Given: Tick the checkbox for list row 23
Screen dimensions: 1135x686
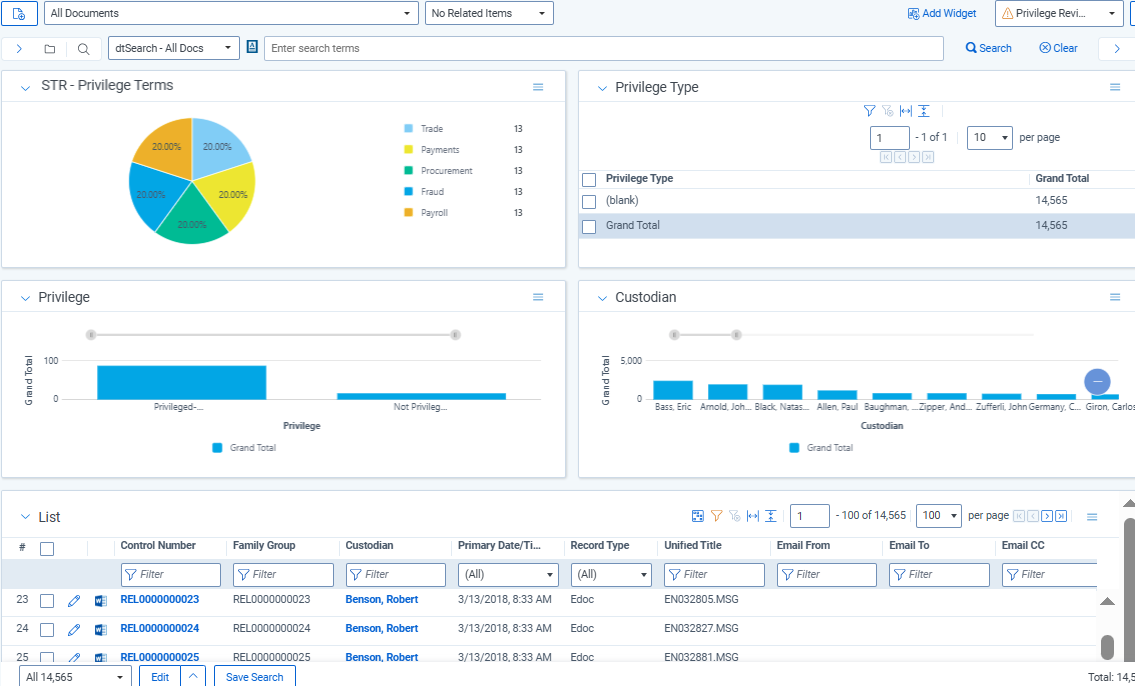Looking at the screenshot, I should coord(47,601).
